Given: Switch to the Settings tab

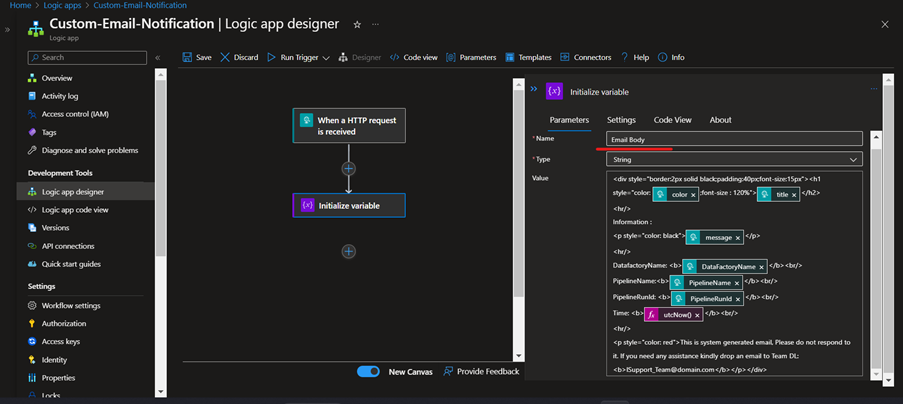Looking at the screenshot, I should point(621,120).
